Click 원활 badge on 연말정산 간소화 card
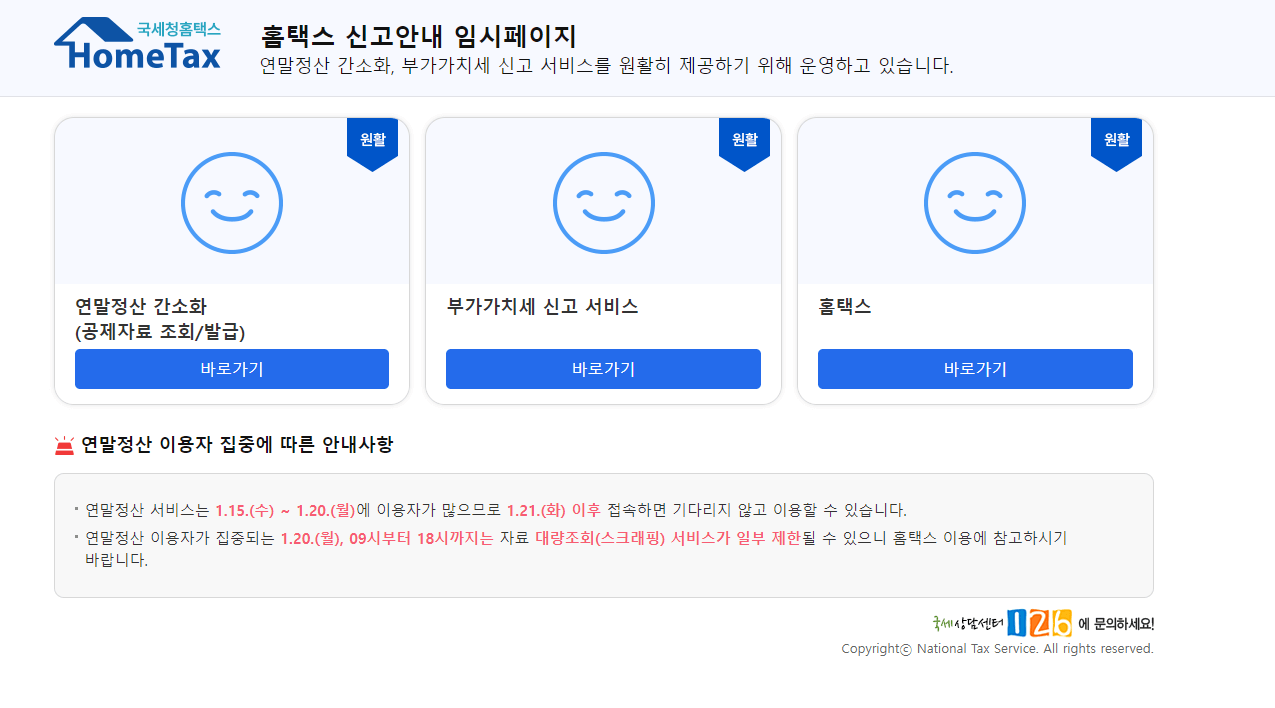This screenshot has width=1275, height=708. click(x=373, y=144)
